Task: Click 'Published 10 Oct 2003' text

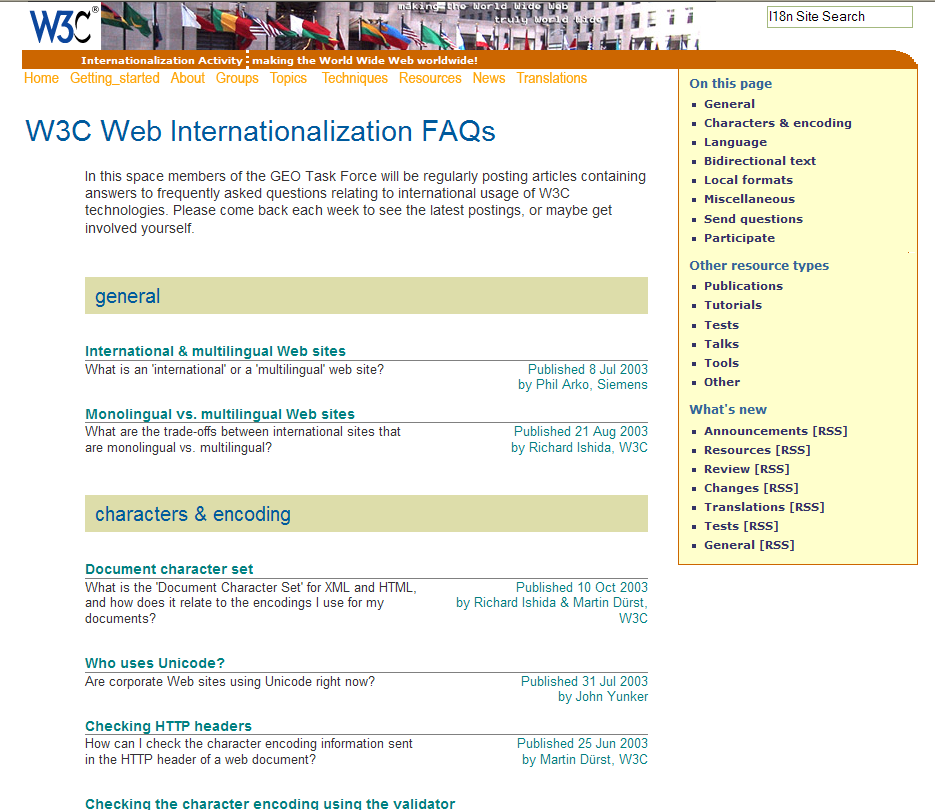Action: click(x=581, y=587)
